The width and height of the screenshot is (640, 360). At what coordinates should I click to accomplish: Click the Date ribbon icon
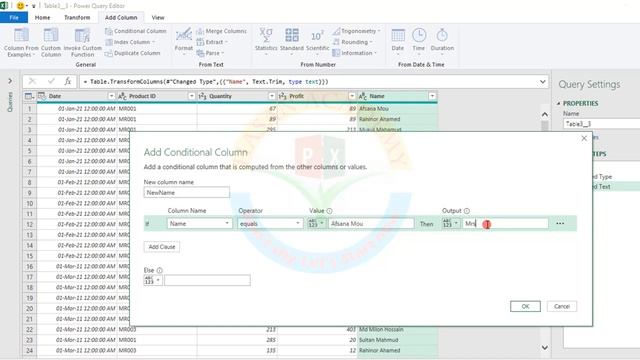pyautogui.click(x=398, y=35)
